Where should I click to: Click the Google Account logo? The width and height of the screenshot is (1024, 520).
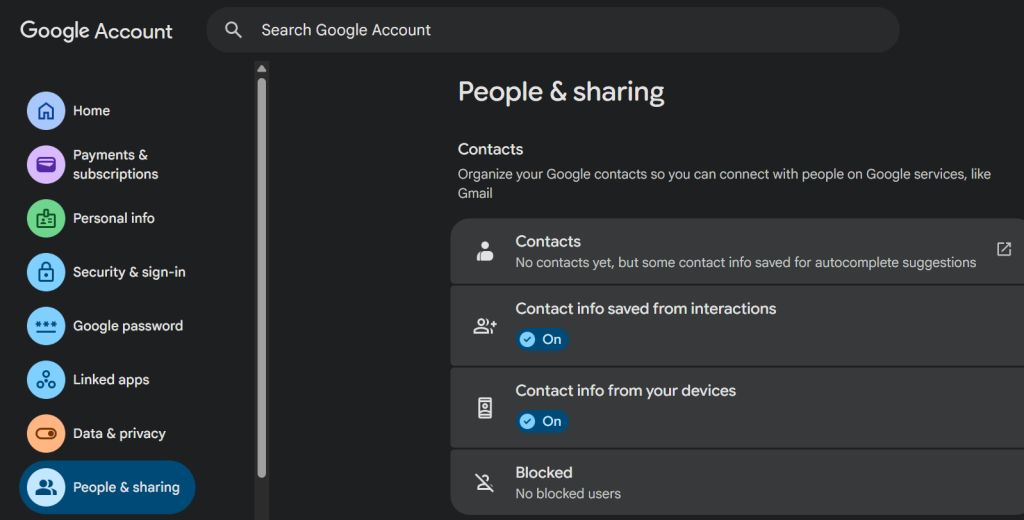click(97, 31)
